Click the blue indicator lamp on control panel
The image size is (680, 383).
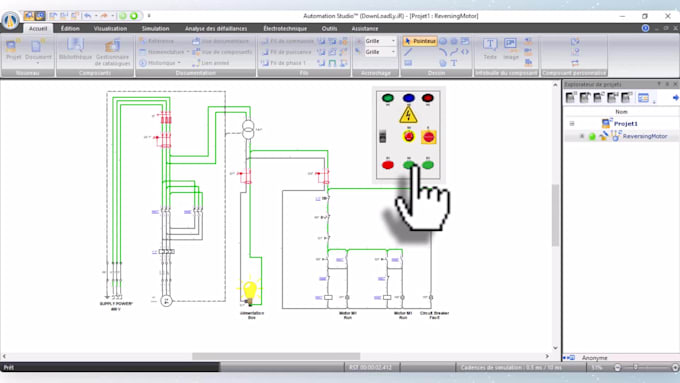click(408, 98)
